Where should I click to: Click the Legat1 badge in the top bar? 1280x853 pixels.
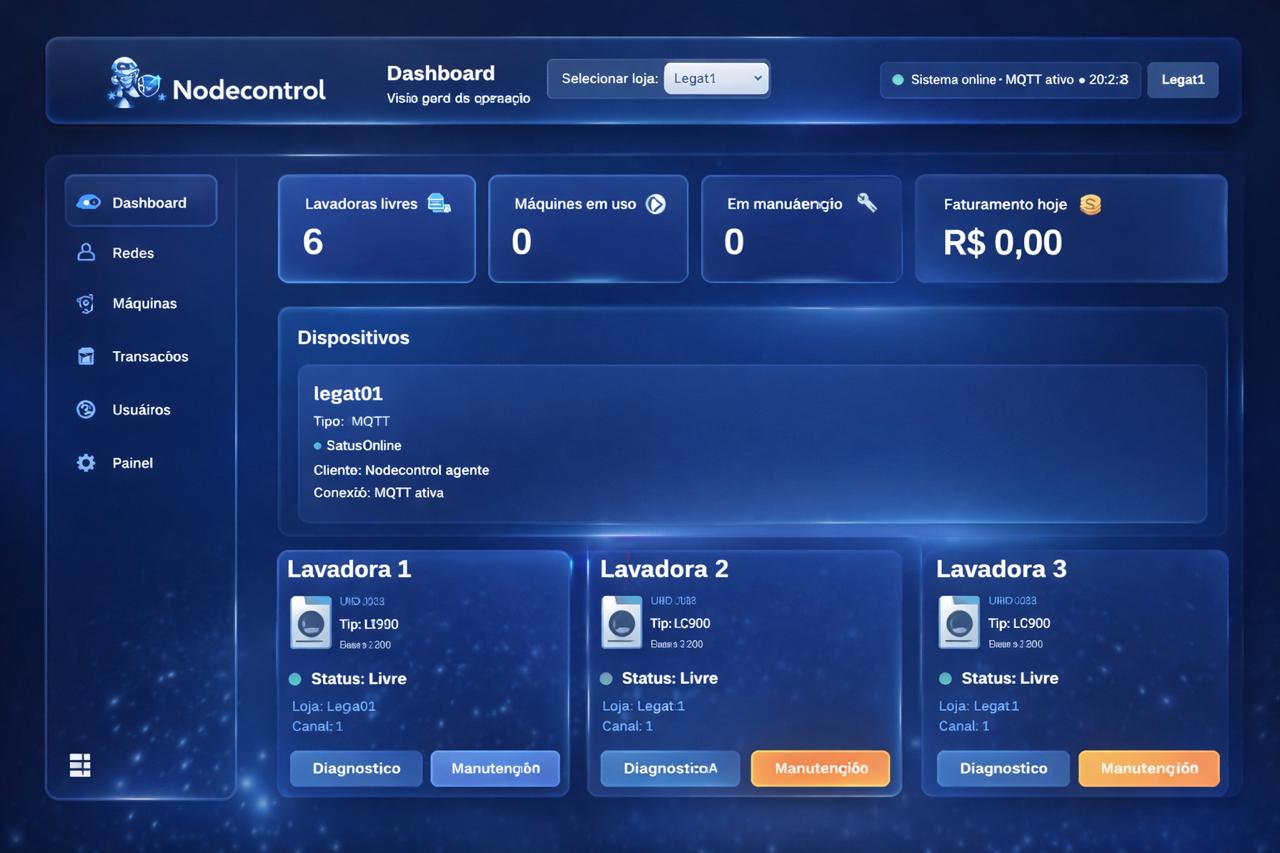click(x=1182, y=79)
